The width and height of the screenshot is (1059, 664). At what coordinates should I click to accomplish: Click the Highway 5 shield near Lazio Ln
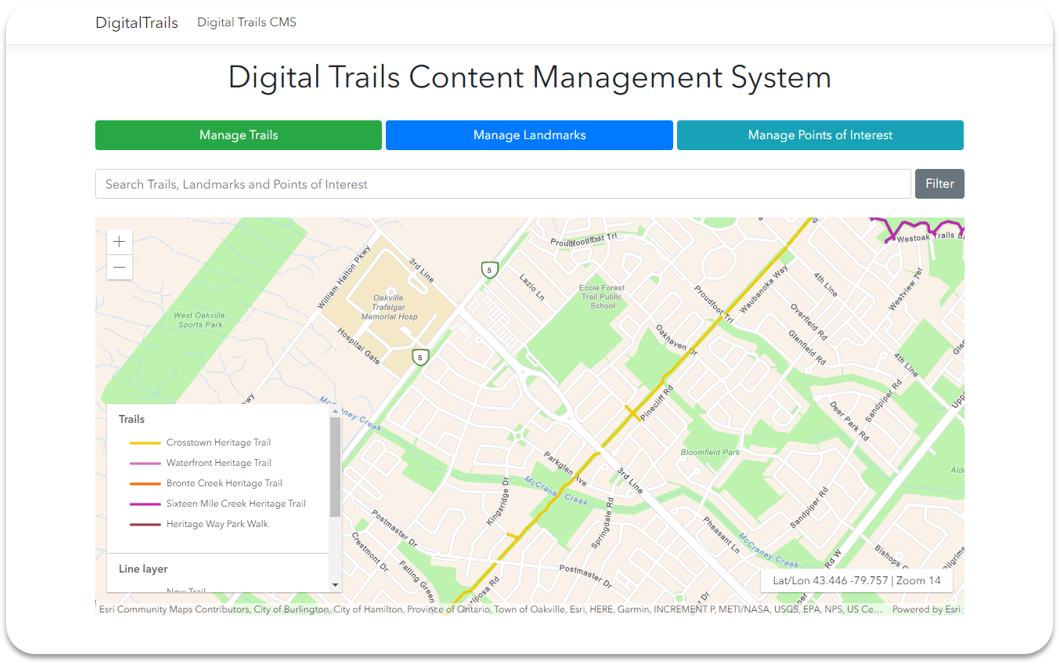pyautogui.click(x=488, y=269)
